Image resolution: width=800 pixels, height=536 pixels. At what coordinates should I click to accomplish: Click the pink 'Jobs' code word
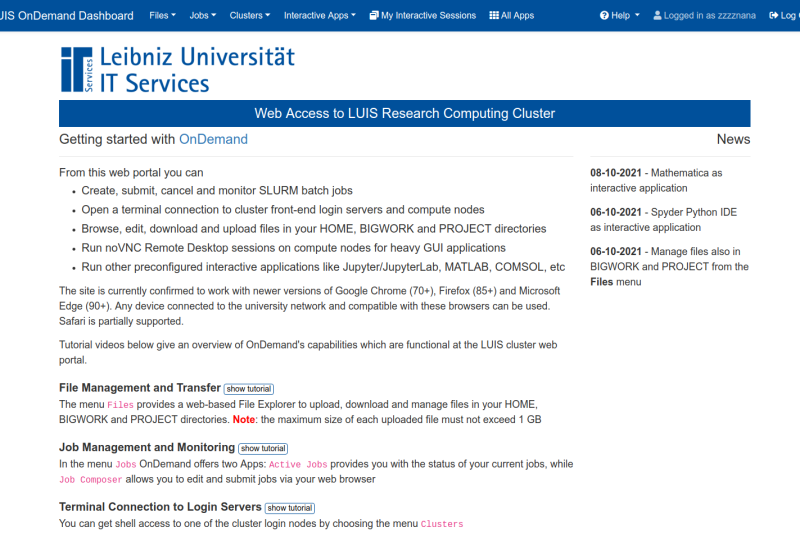pos(126,465)
